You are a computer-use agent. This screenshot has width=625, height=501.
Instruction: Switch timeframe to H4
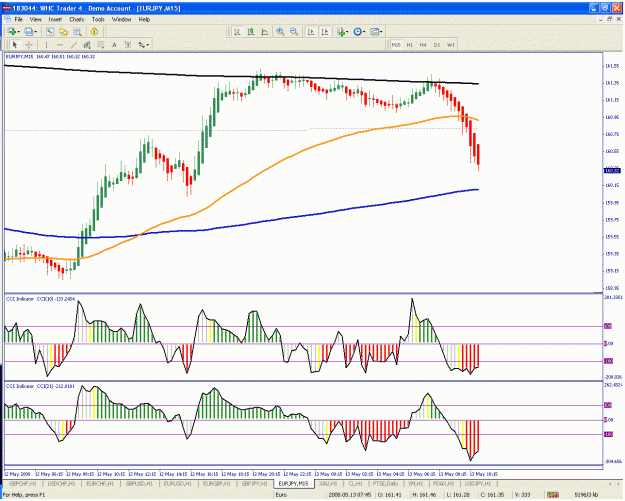click(423, 45)
